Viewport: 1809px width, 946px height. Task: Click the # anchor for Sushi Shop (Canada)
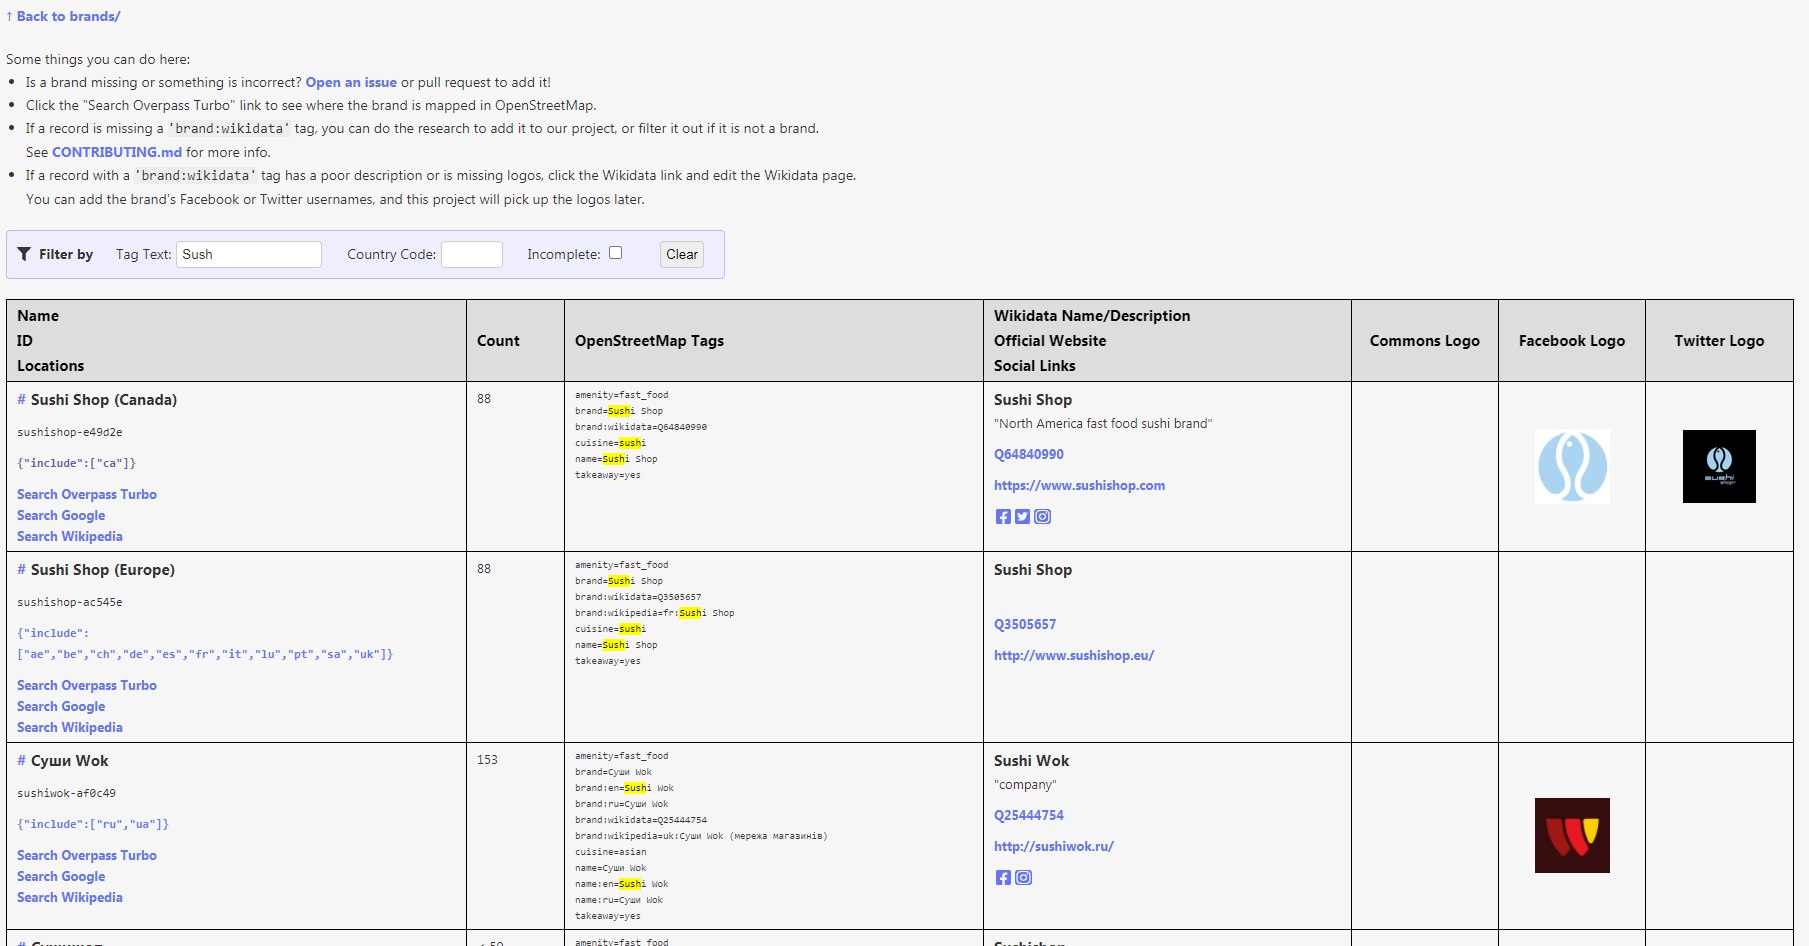point(21,399)
